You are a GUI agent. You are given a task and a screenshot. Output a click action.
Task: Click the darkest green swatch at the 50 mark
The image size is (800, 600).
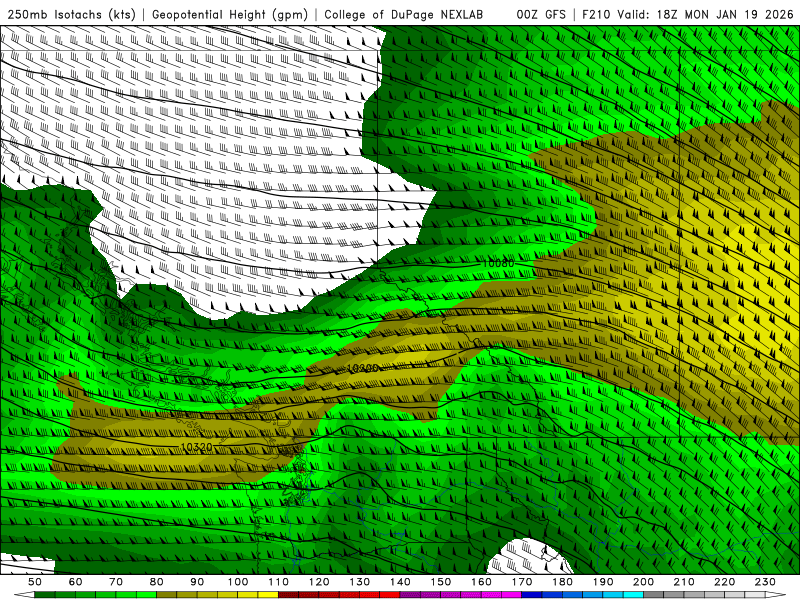click(x=44, y=595)
